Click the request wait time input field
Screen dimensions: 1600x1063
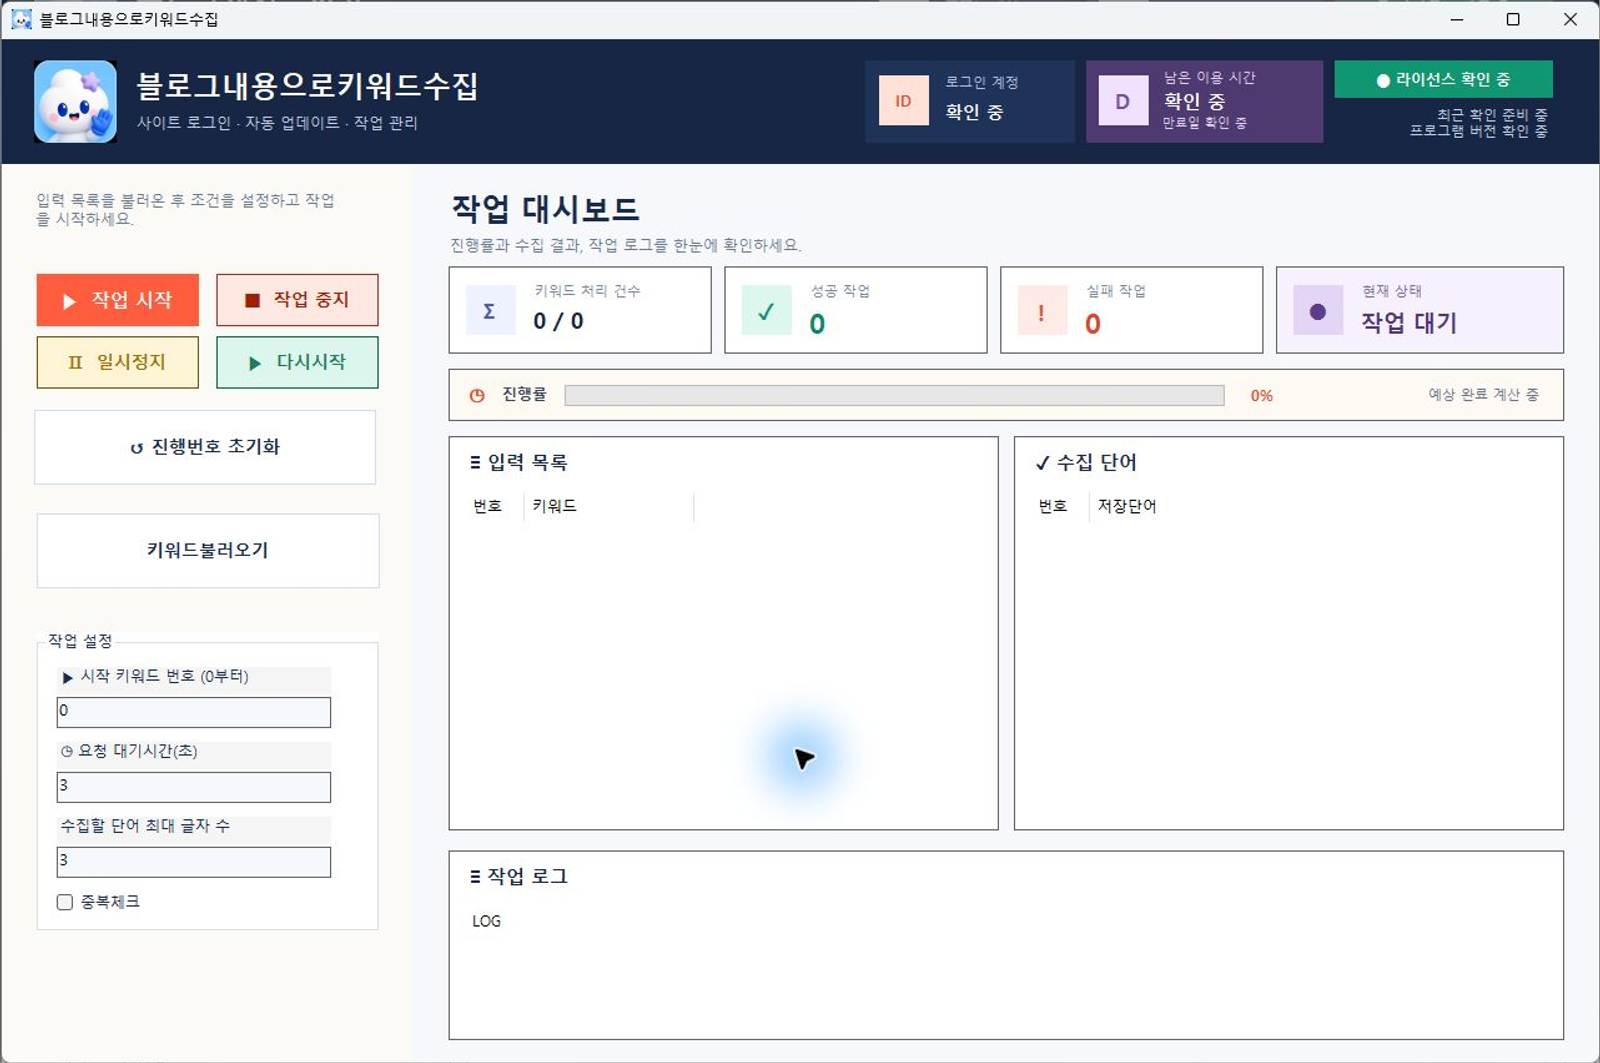pos(194,787)
